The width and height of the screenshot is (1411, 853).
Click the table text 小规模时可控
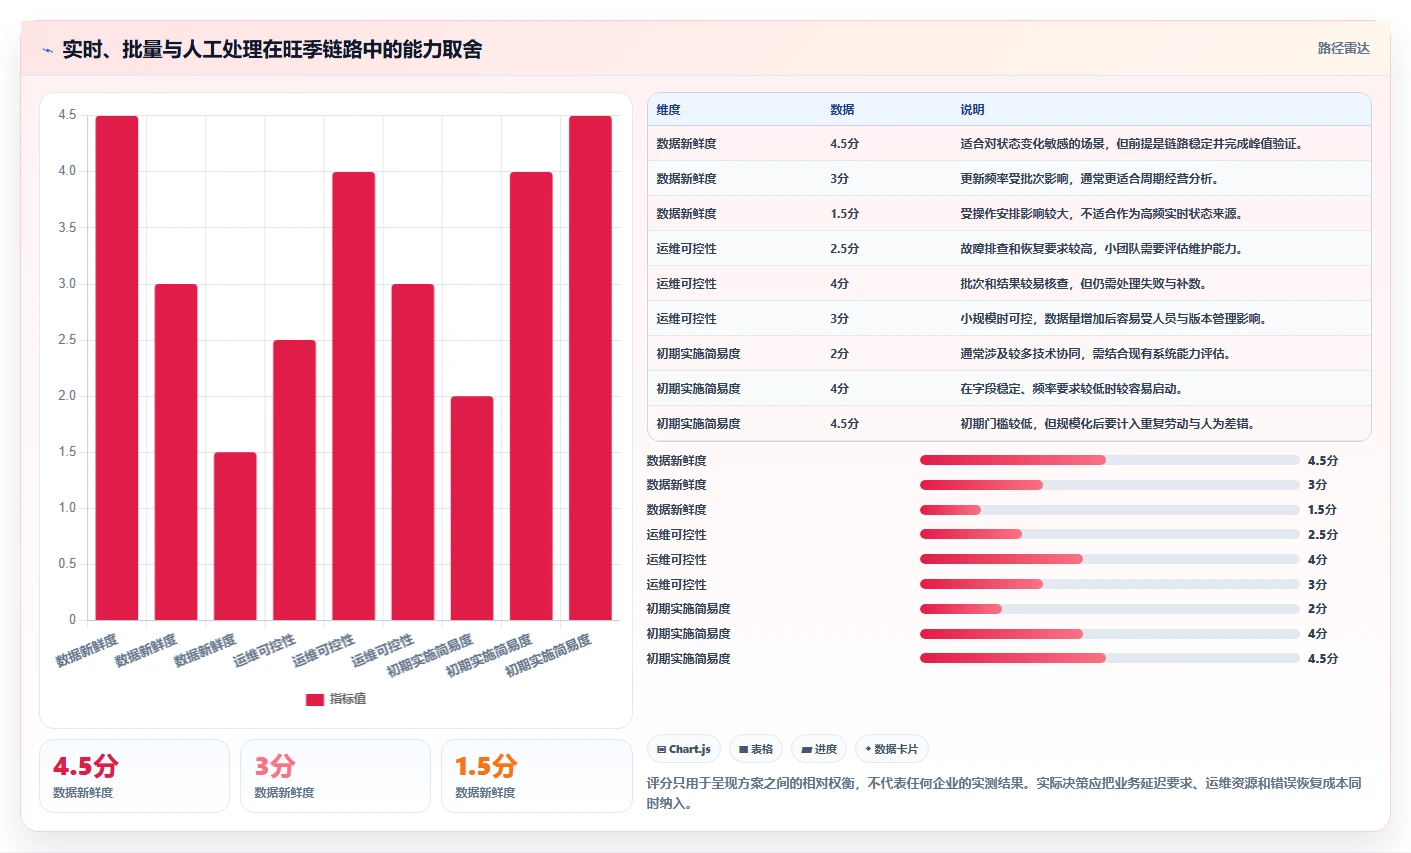[996, 319]
